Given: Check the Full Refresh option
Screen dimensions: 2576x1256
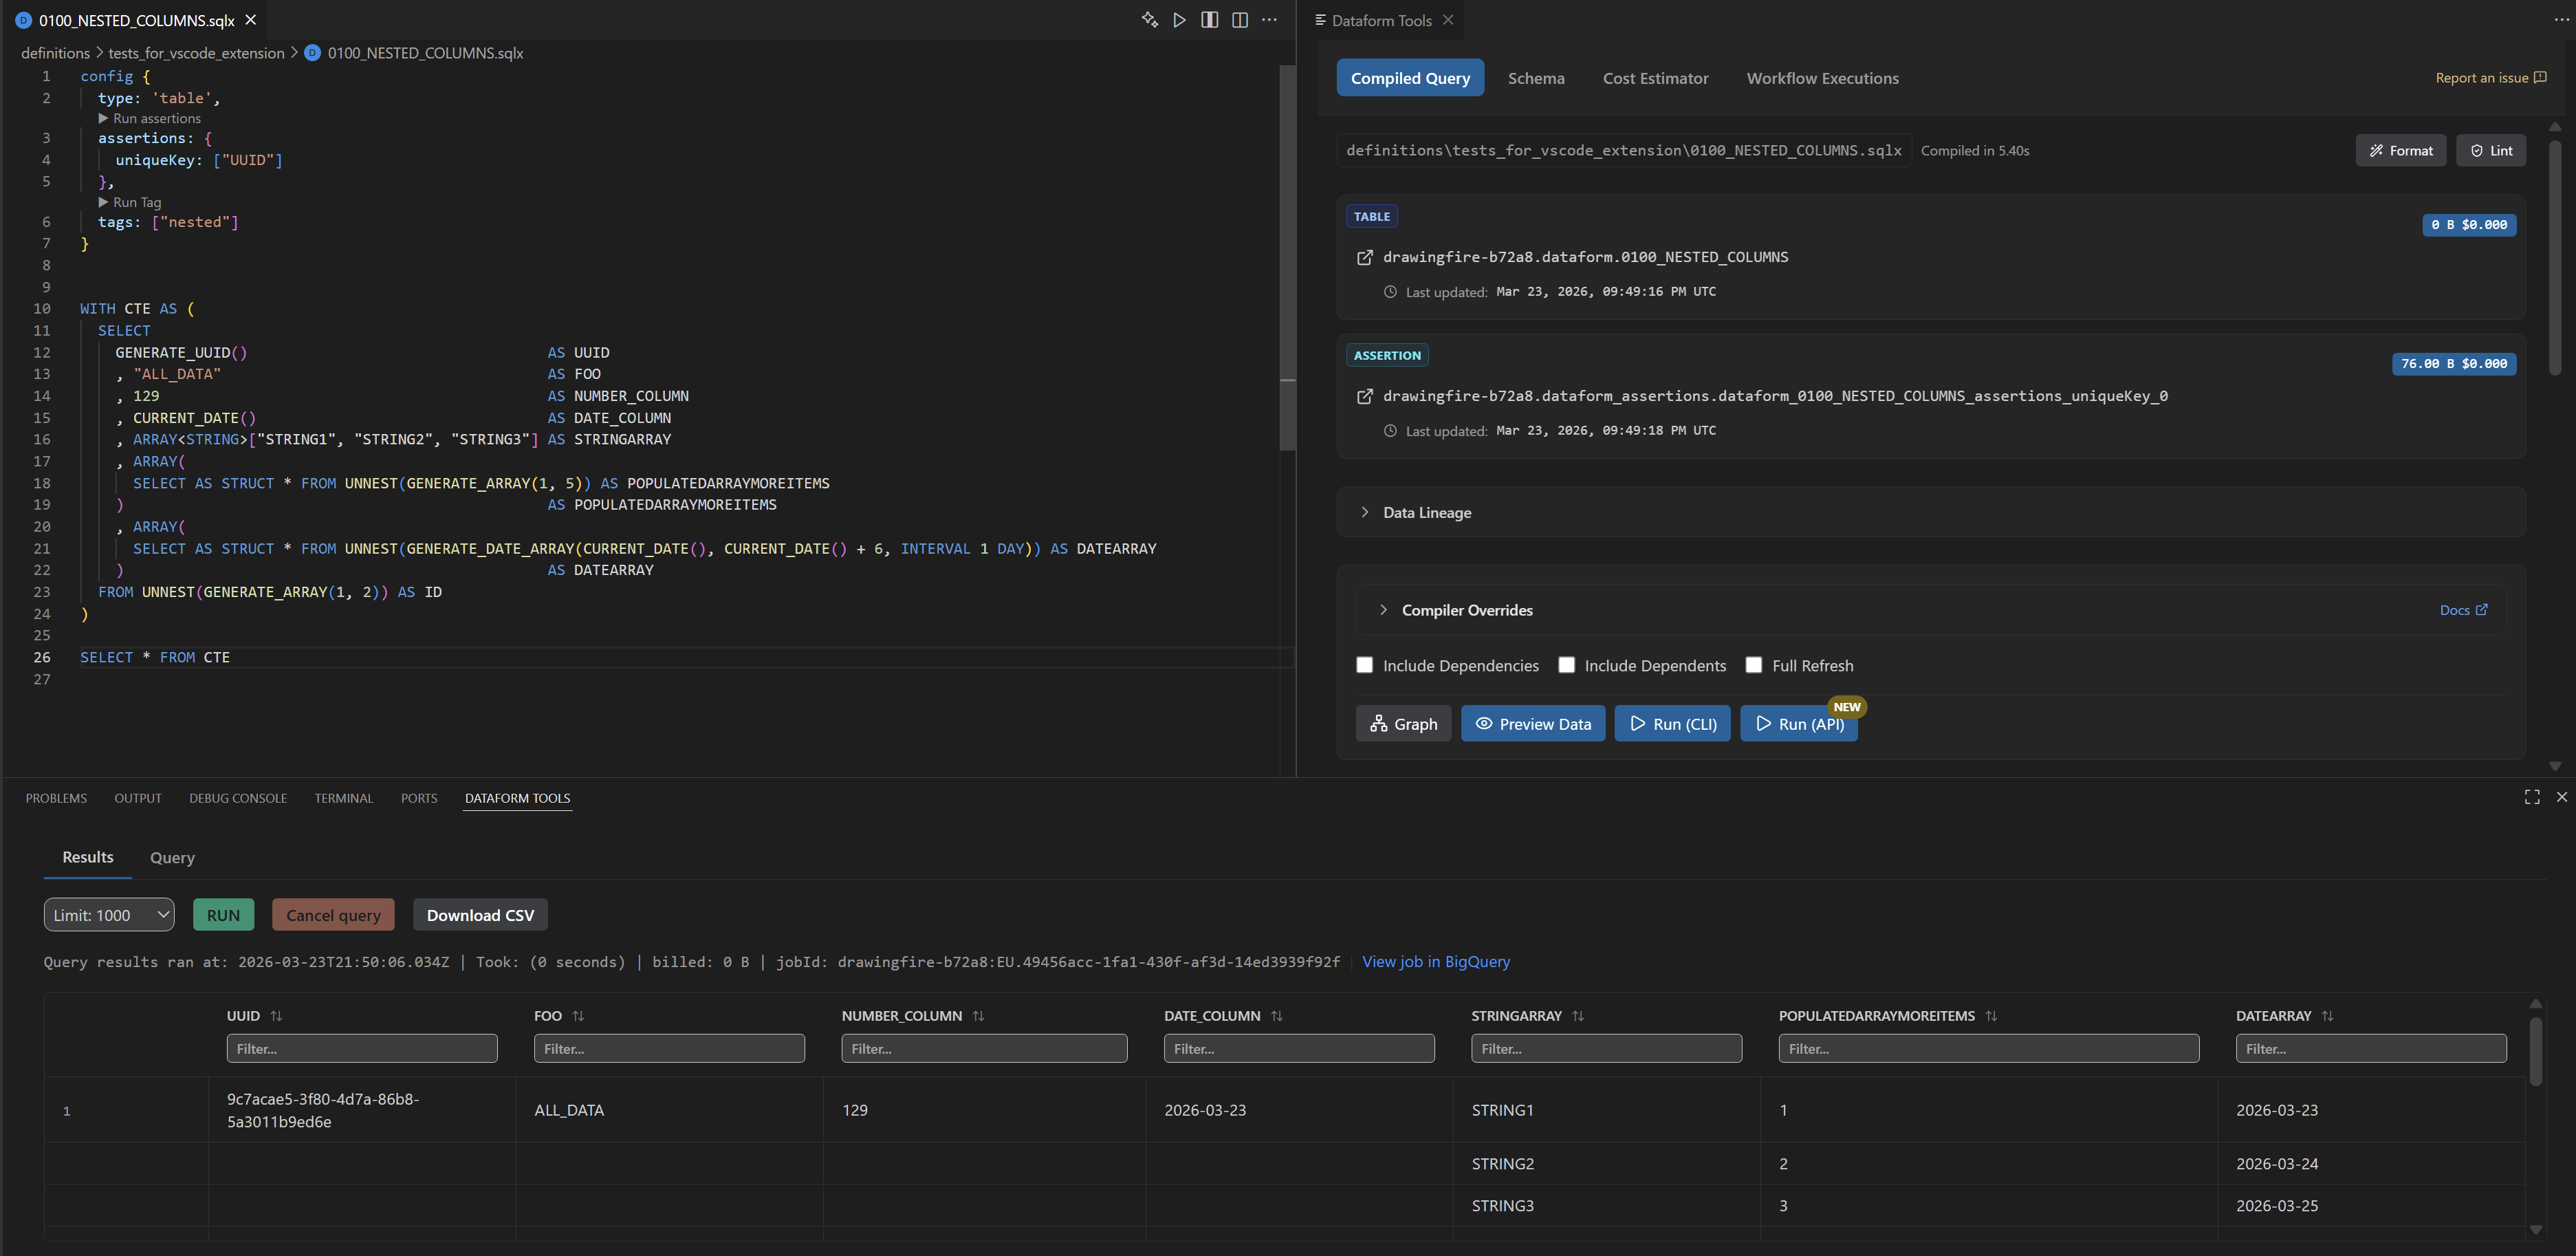Looking at the screenshot, I should pyautogui.click(x=1754, y=665).
